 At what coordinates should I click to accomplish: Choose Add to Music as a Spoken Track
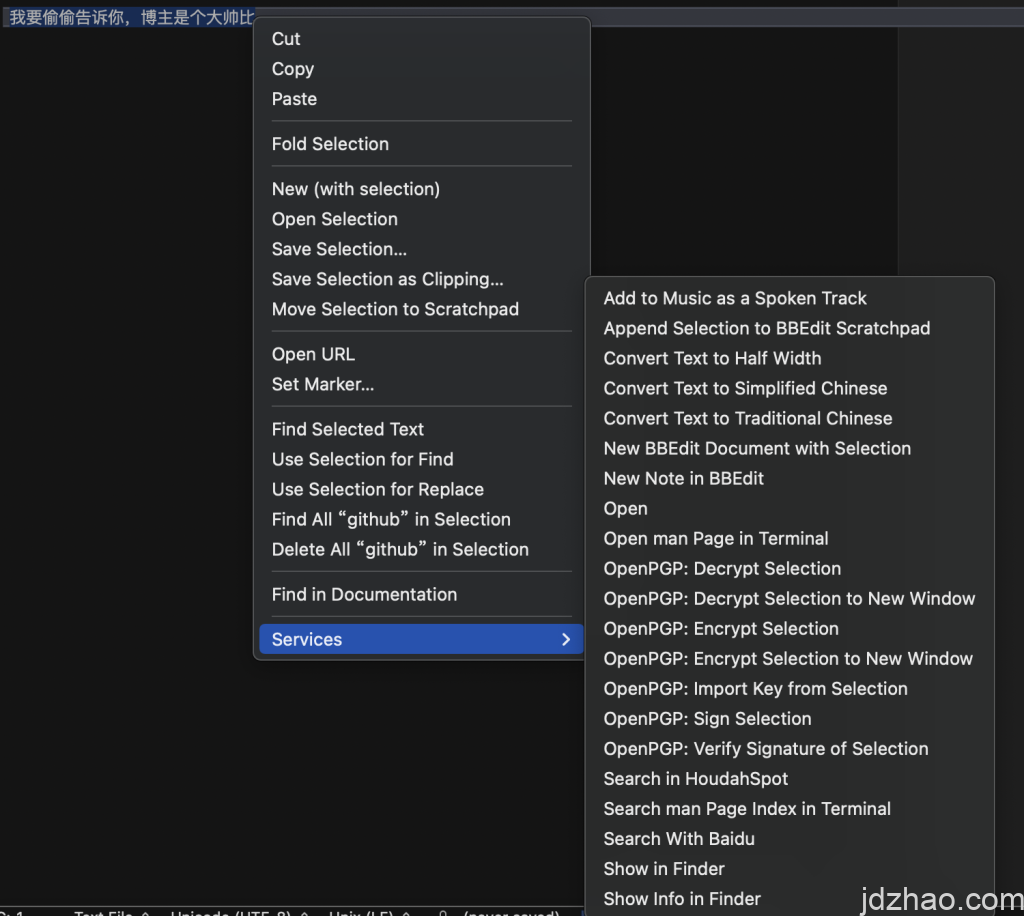735,298
